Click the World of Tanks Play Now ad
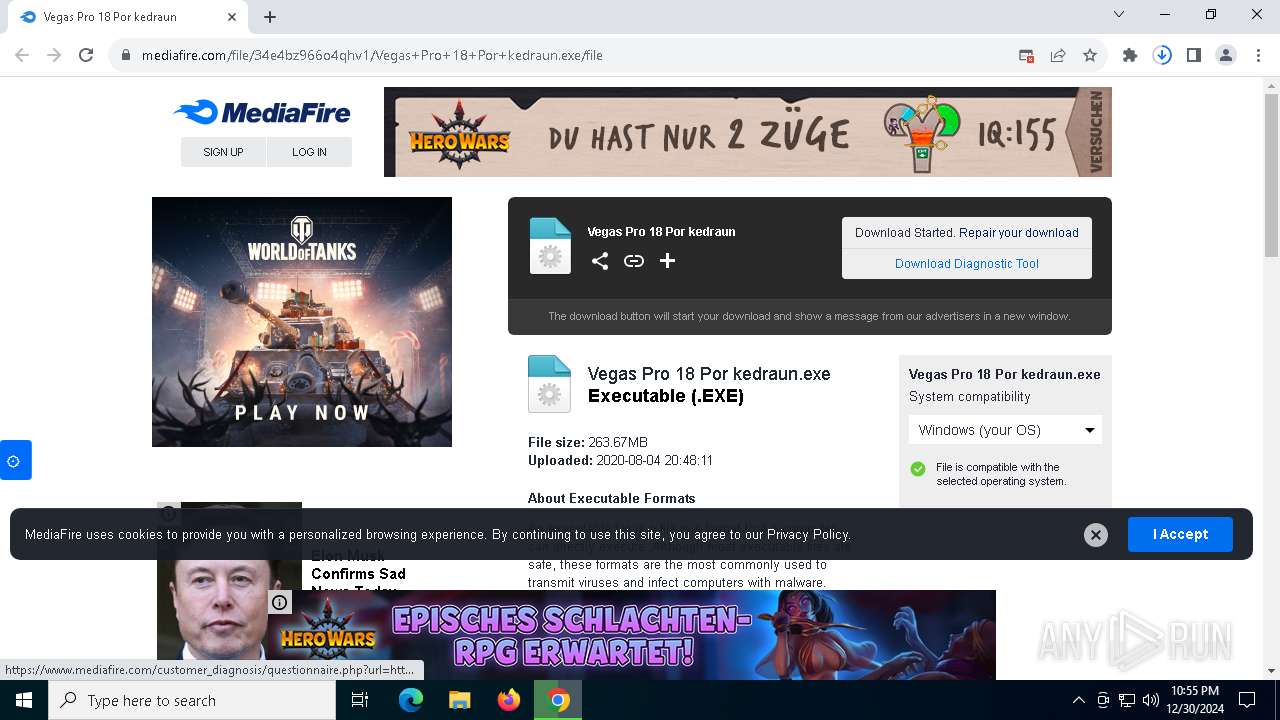This screenshot has width=1280, height=720. point(302,322)
